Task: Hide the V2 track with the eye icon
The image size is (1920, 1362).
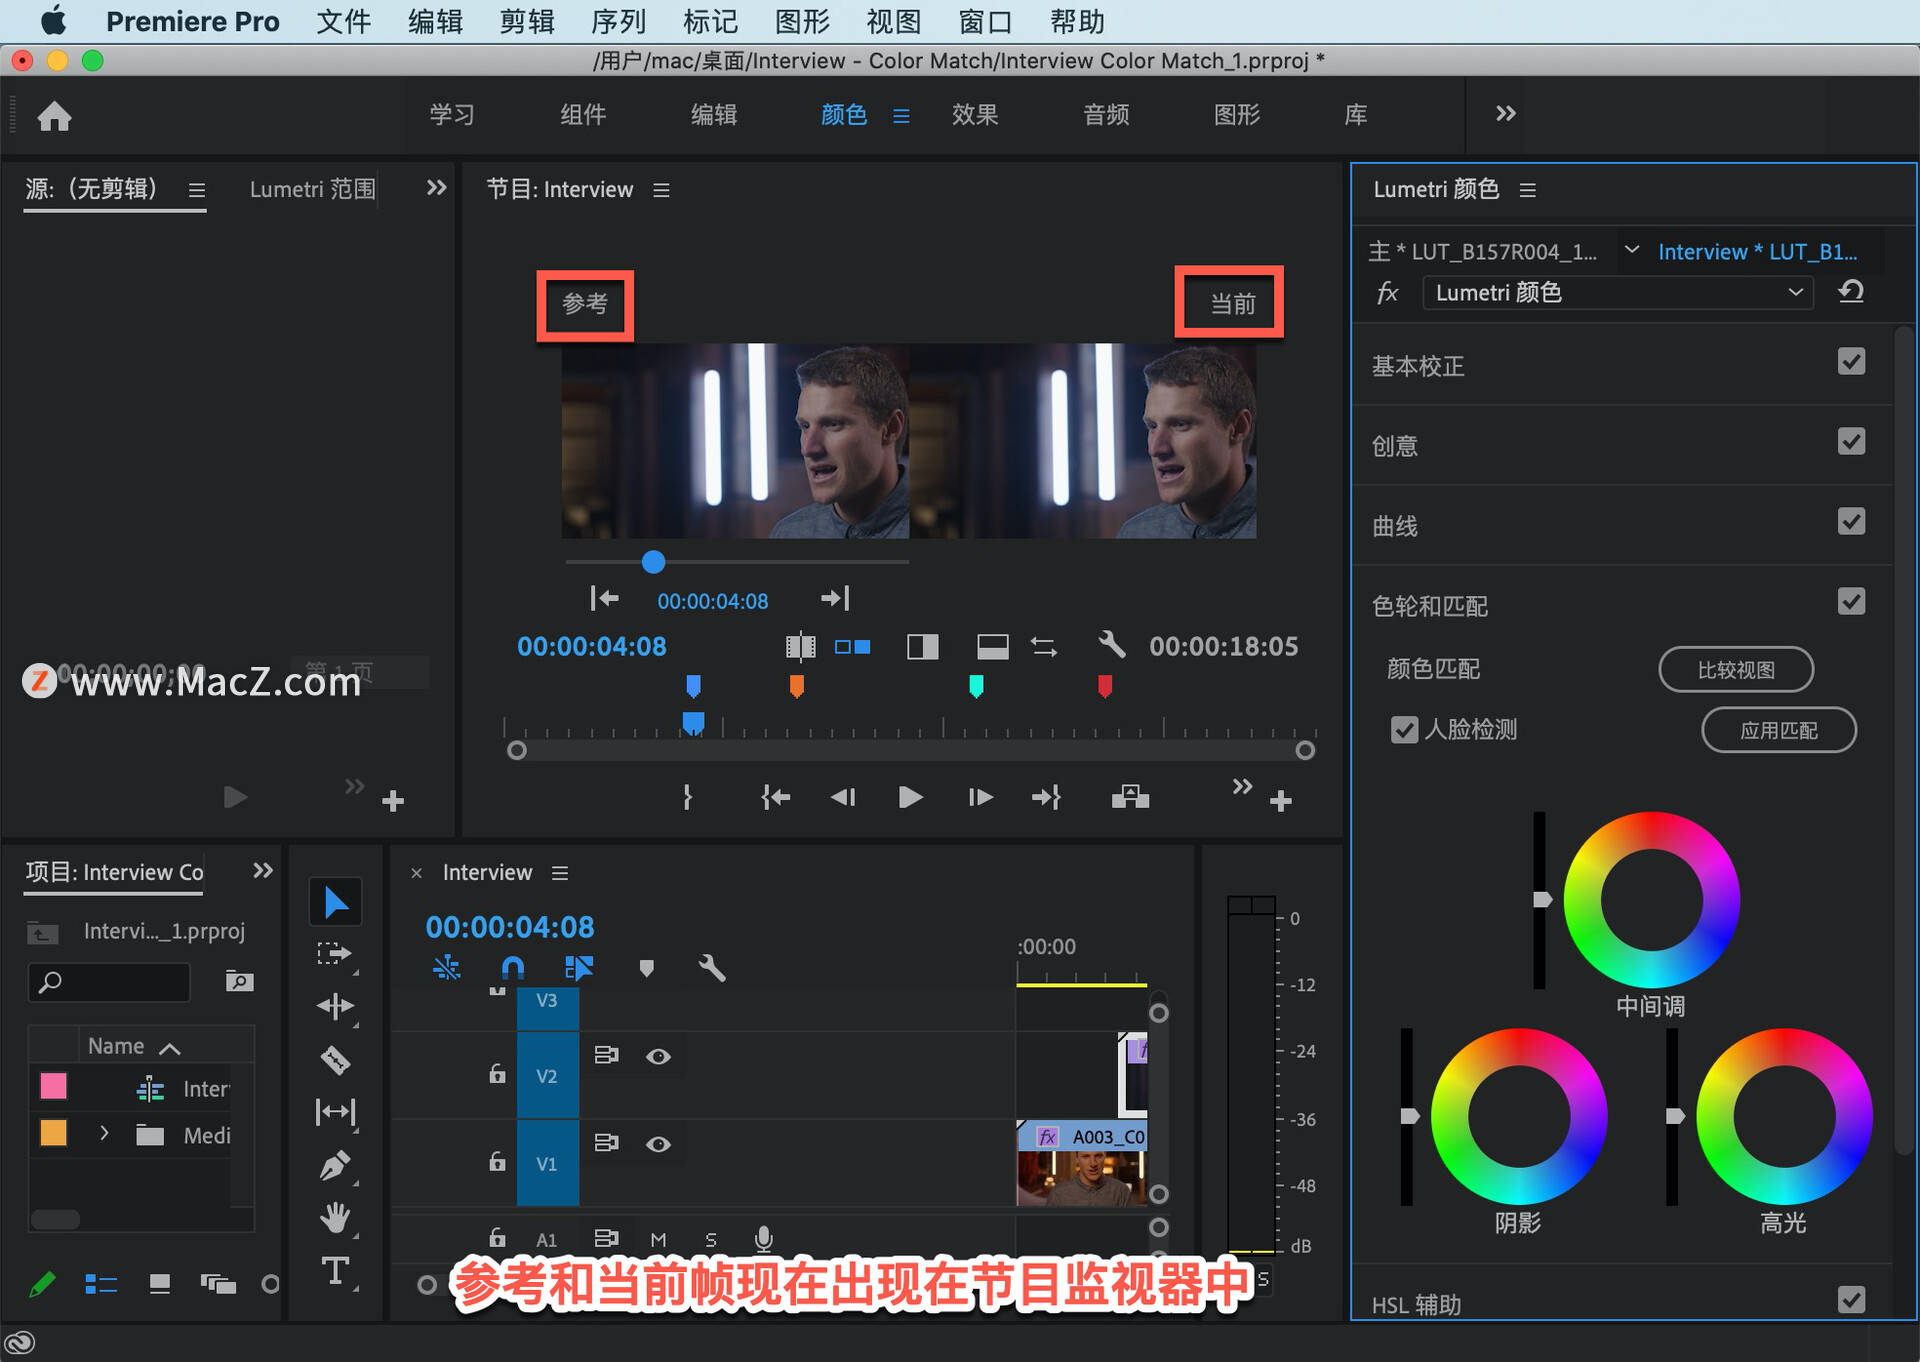Action: click(658, 1057)
